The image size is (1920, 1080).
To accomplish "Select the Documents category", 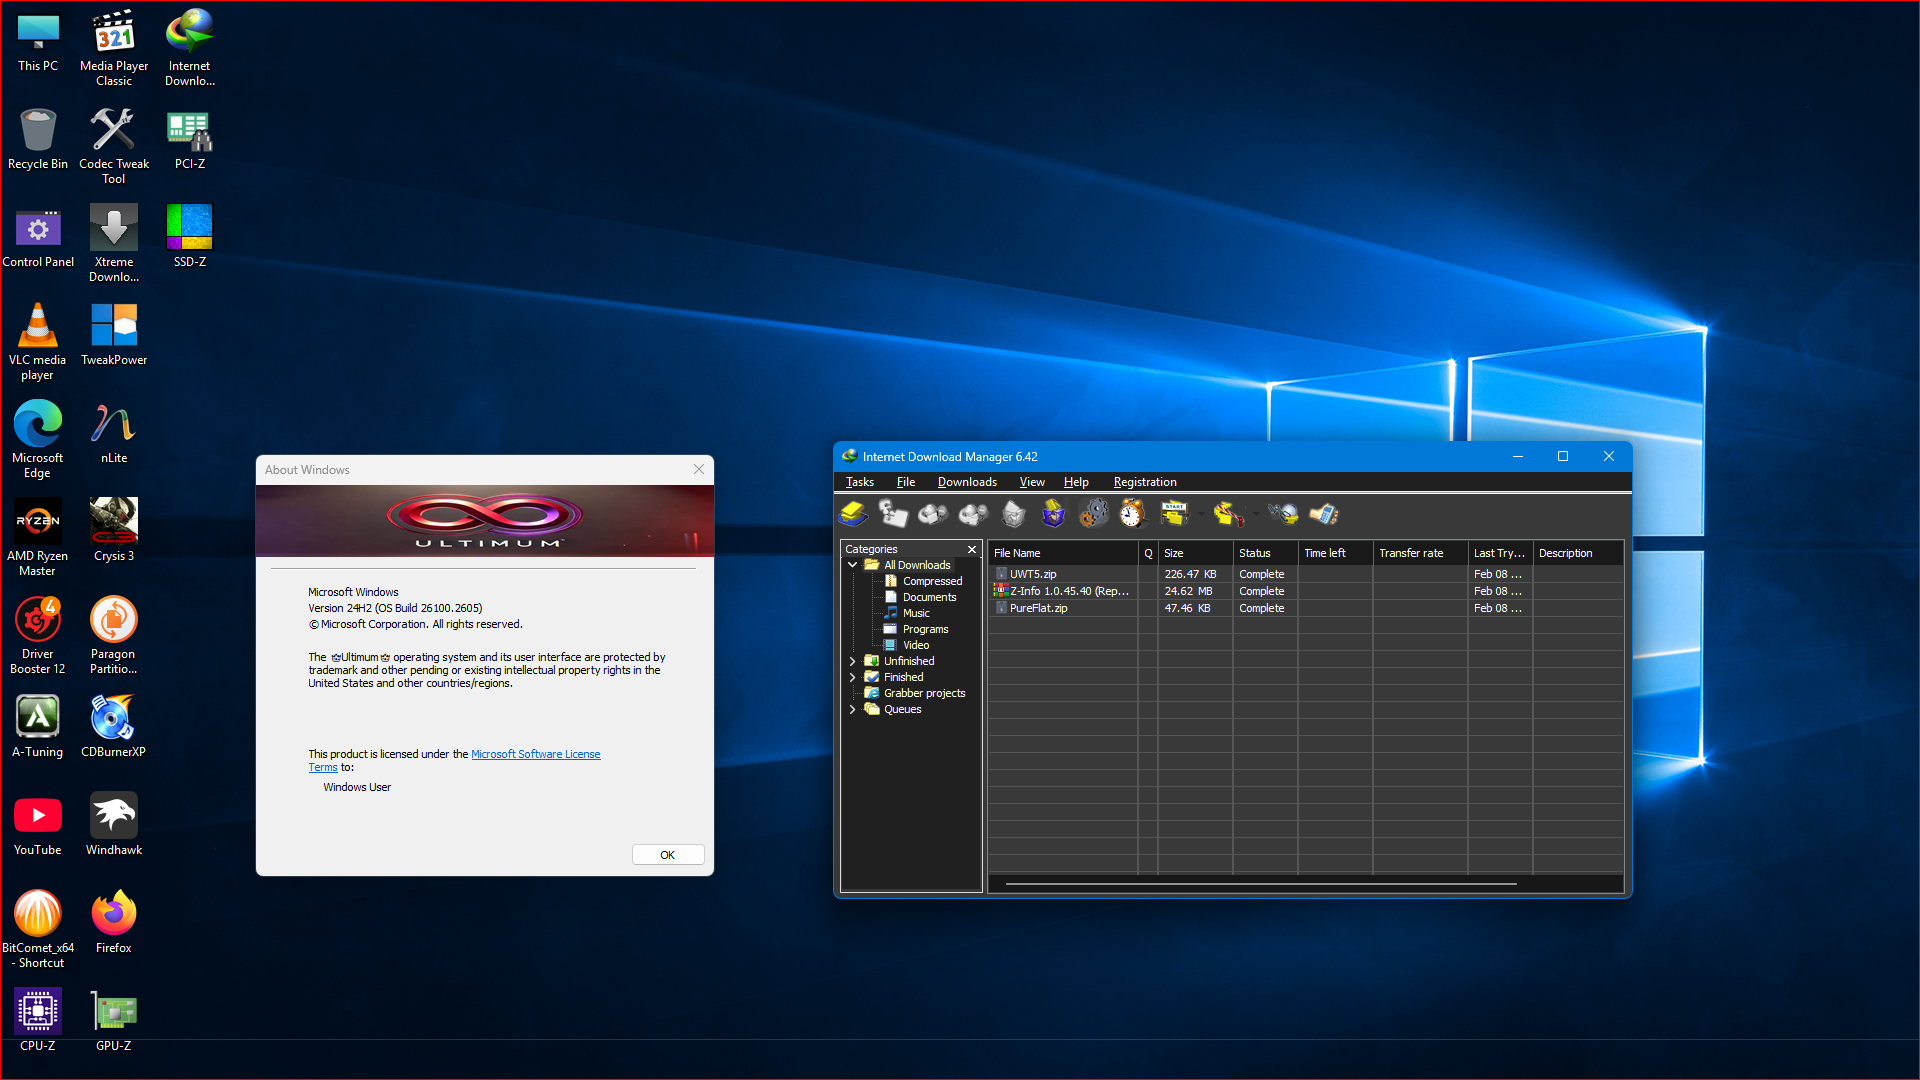I will point(929,597).
